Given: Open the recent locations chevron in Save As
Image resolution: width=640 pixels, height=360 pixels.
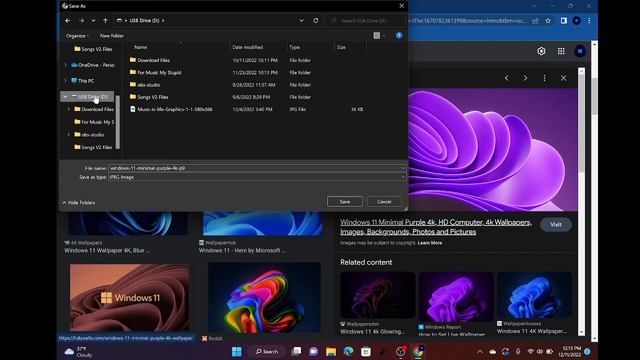Looking at the screenshot, I should coord(93,20).
